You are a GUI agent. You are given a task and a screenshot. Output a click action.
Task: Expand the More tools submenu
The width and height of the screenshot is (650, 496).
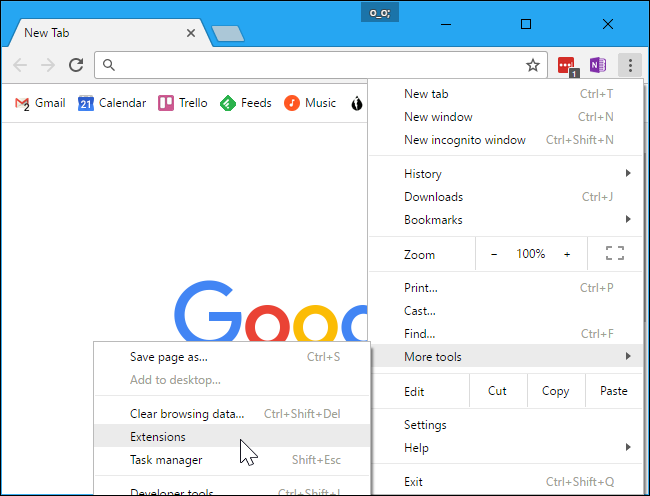[x=506, y=356]
